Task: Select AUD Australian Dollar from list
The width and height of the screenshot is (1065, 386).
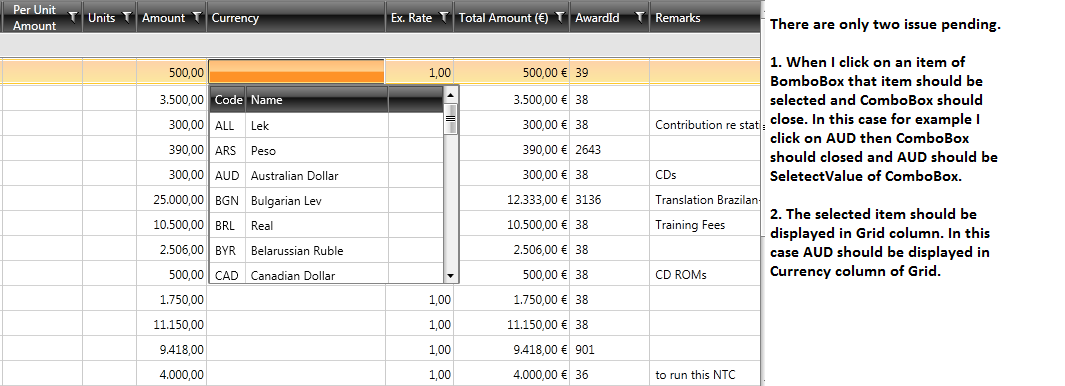Action: (326, 175)
